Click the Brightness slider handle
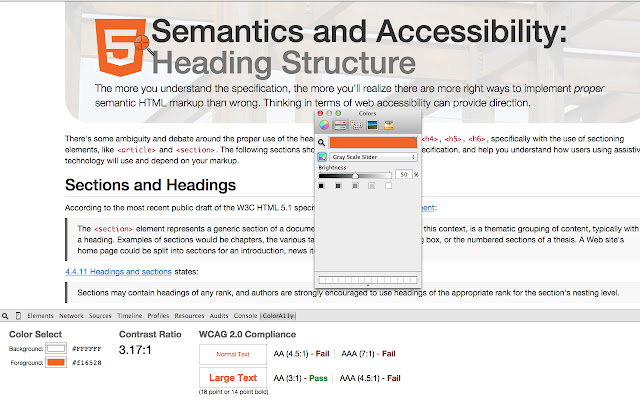Screen dimensions: 640x400 [x=355, y=175]
